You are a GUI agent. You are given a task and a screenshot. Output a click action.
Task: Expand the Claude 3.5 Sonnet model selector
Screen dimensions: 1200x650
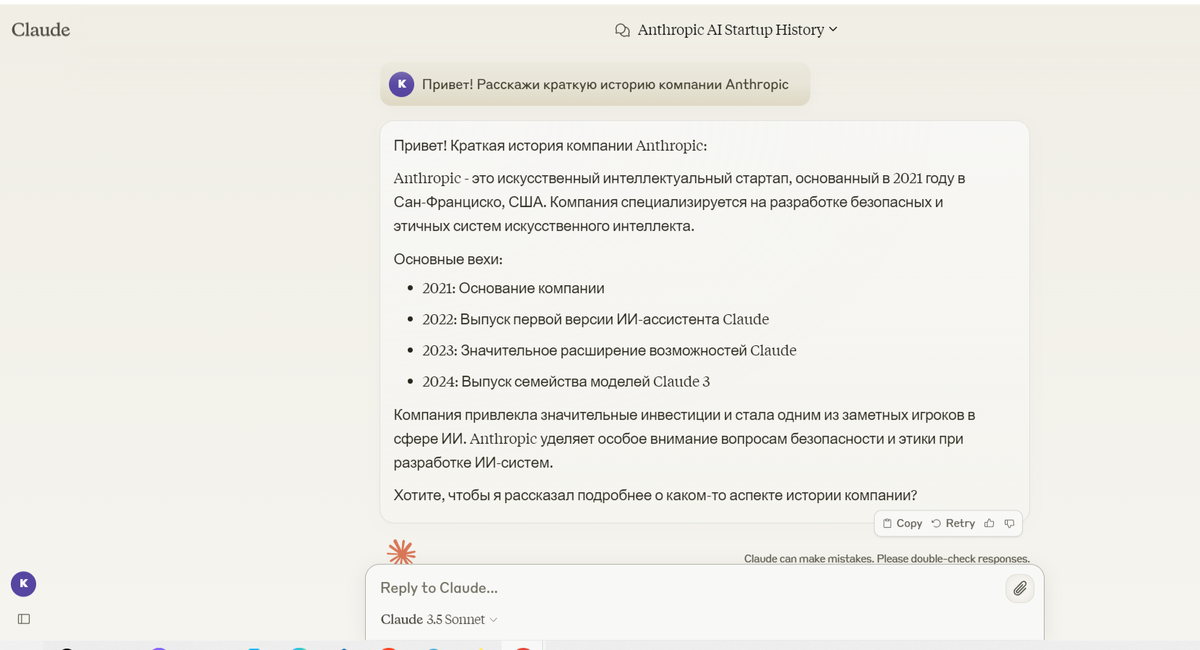coord(439,620)
